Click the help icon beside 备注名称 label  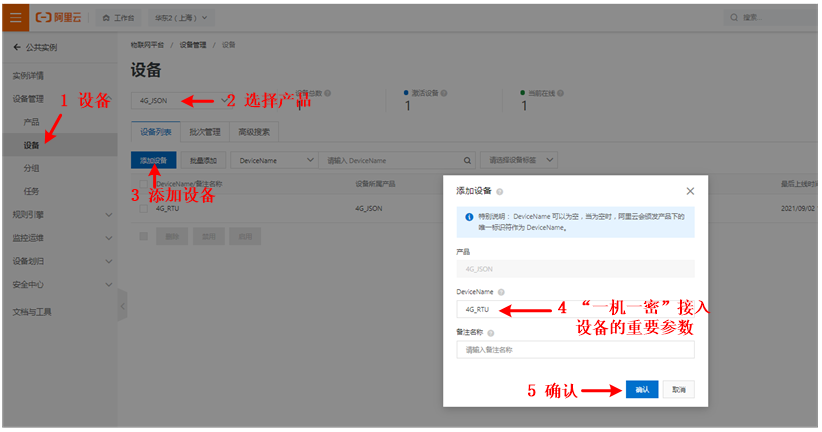pos(491,333)
